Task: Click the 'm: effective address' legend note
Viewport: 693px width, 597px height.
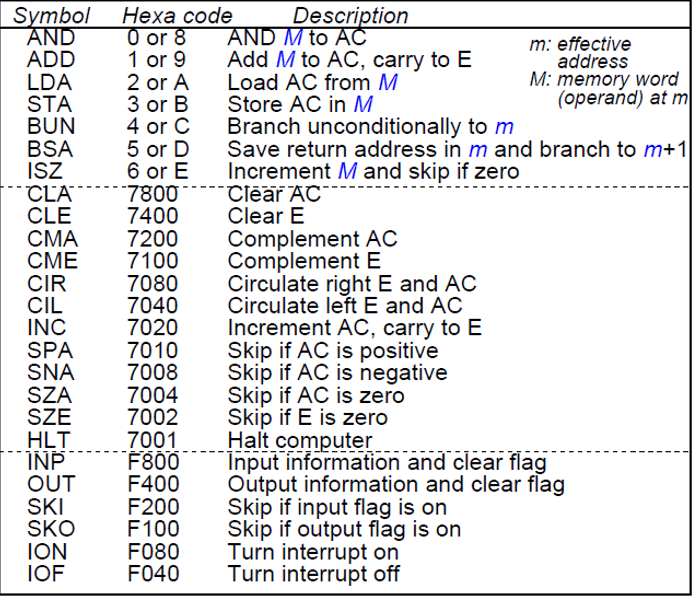Action: pyautogui.click(x=580, y=53)
